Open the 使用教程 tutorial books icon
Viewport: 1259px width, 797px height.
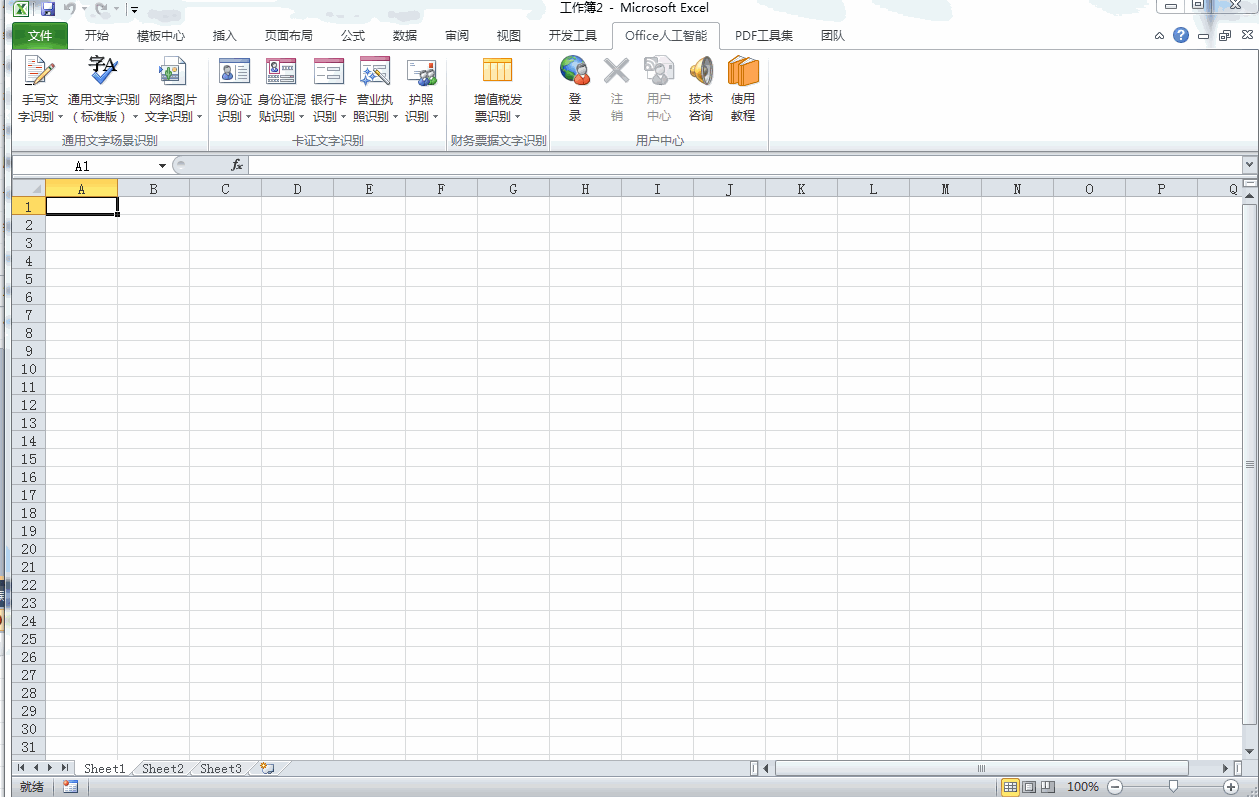743,72
